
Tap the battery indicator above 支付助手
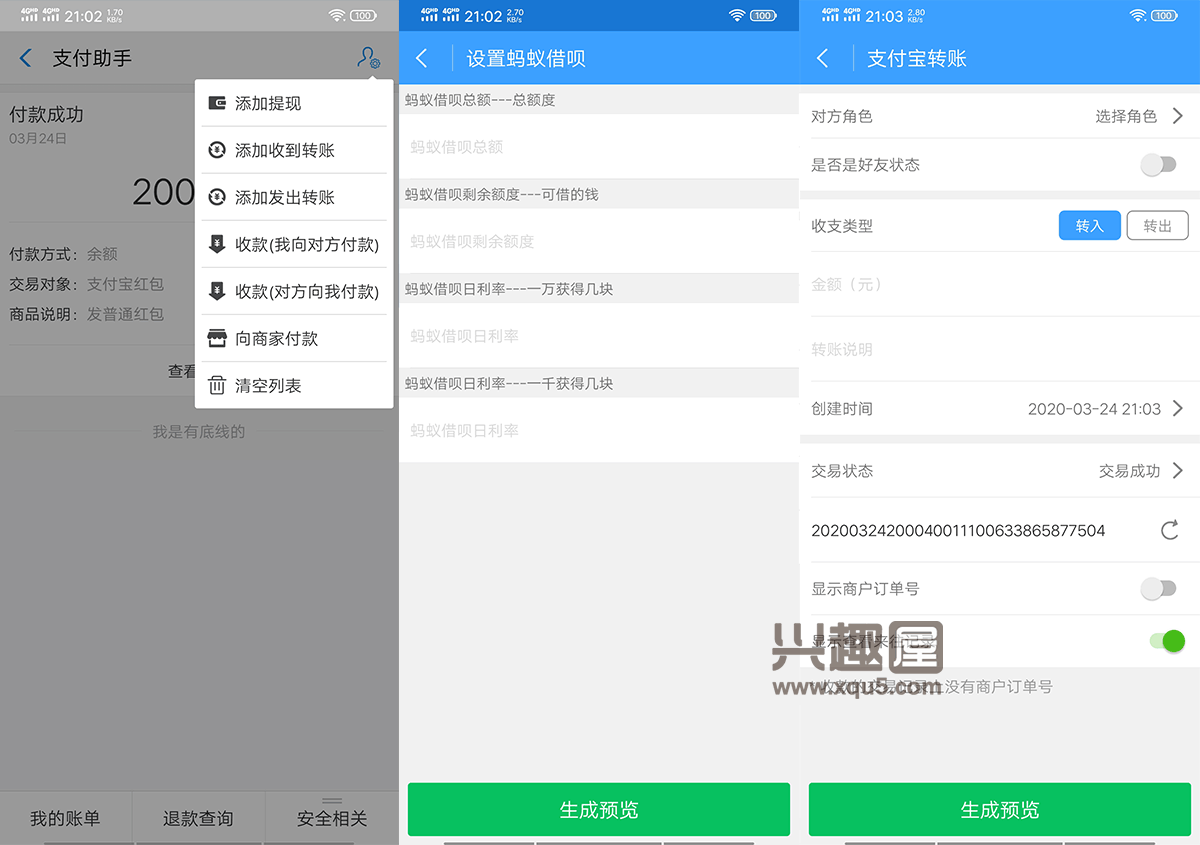364,16
